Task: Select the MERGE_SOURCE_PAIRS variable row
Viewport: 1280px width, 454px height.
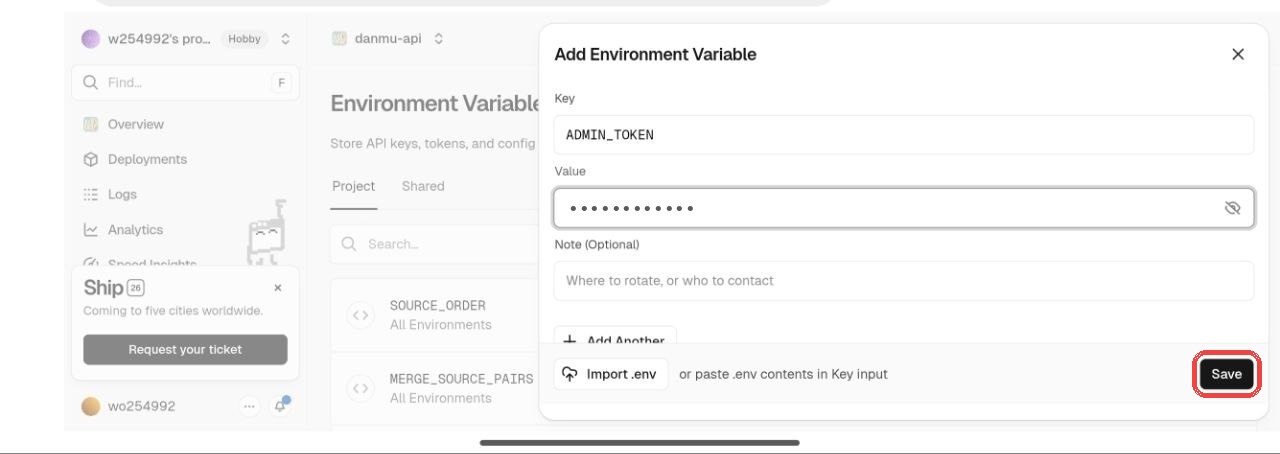Action: click(436, 388)
